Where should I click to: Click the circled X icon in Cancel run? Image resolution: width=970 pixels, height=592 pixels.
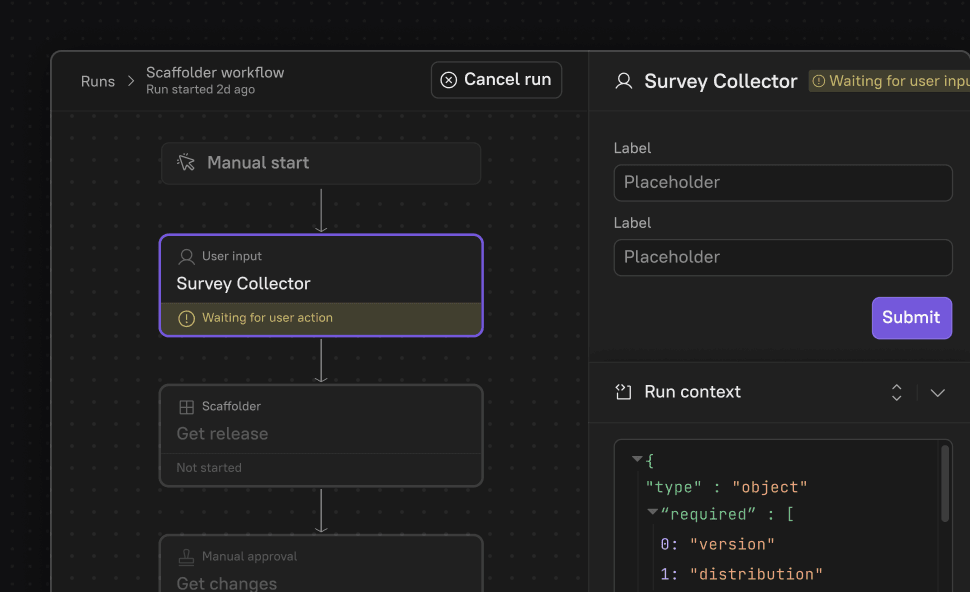point(448,80)
